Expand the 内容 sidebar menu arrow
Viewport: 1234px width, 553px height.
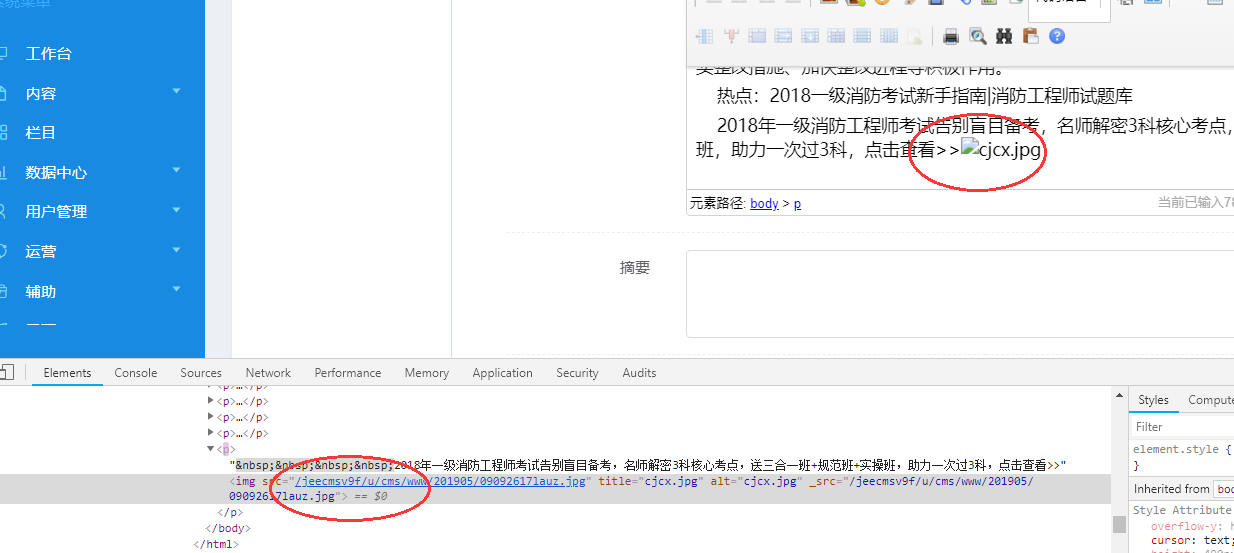point(177,91)
